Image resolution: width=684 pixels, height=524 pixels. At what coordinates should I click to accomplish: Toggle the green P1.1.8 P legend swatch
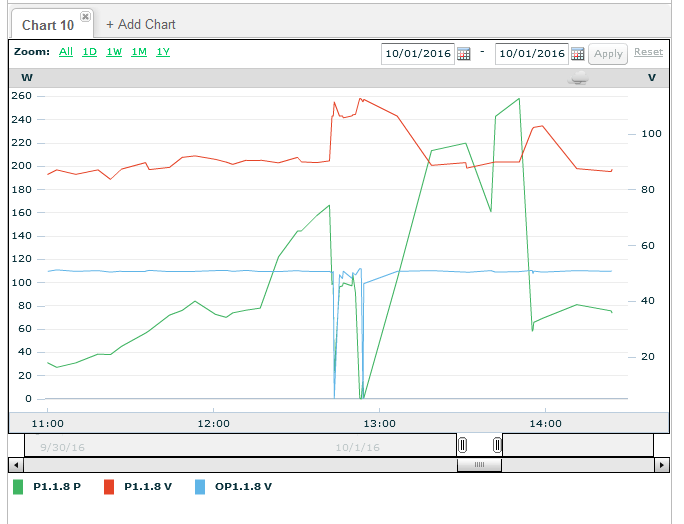tap(18, 487)
